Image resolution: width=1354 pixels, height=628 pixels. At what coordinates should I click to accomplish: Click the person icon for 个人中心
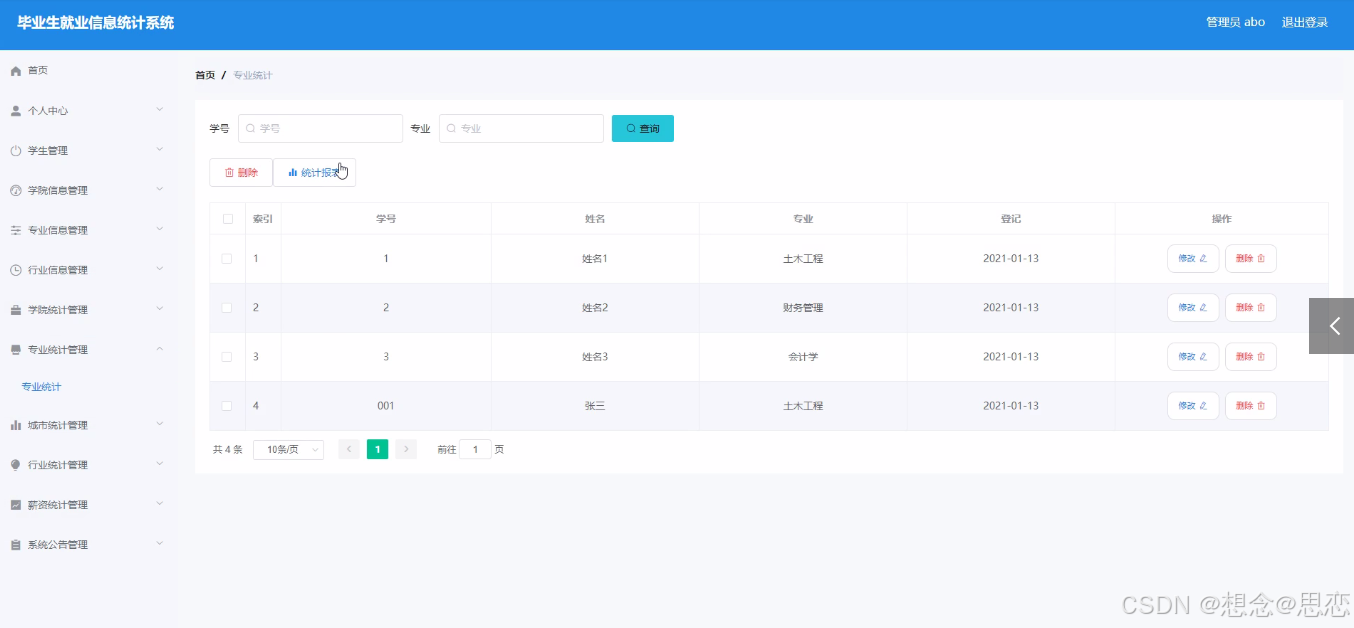16,111
